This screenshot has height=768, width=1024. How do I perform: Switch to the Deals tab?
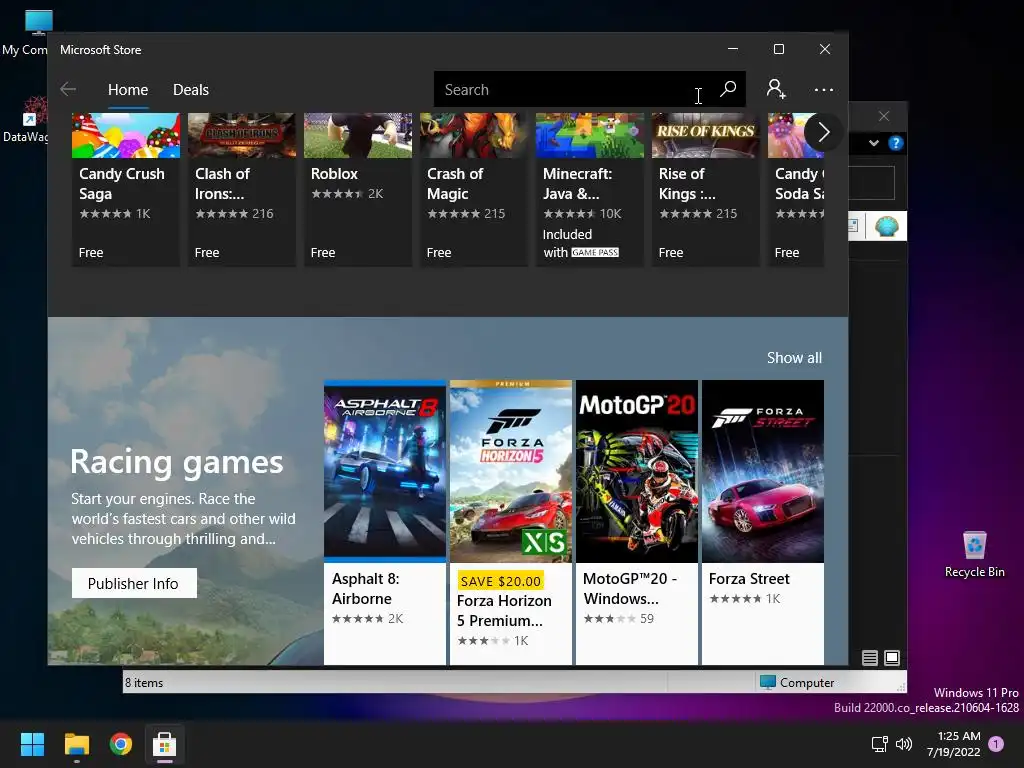(191, 89)
